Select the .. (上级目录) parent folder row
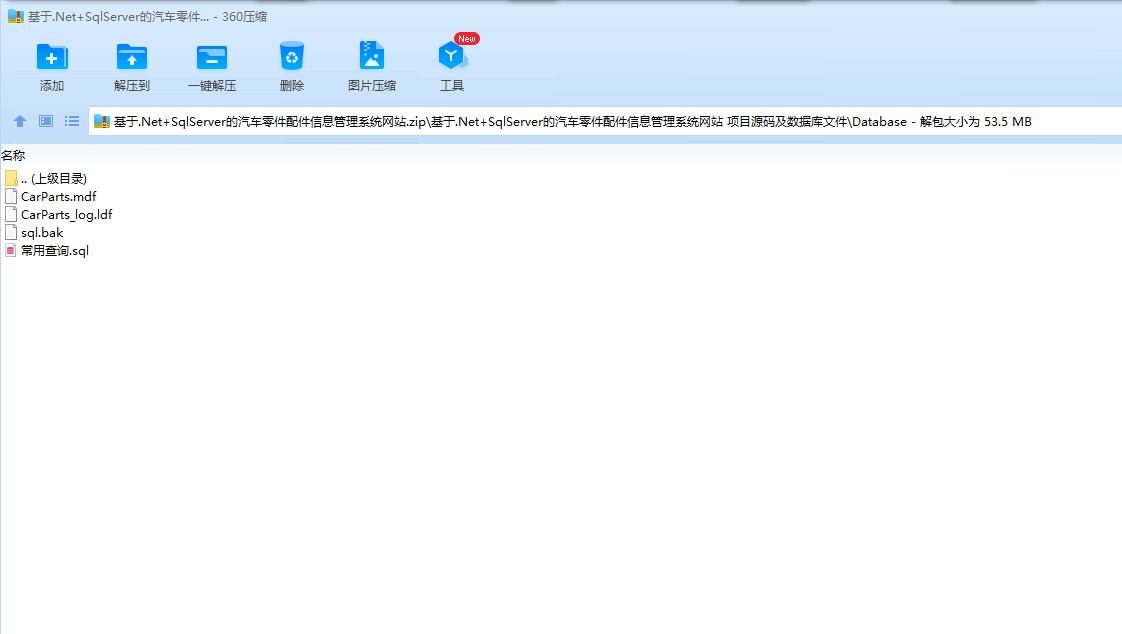The height and width of the screenshot is (634, 1122). [x=46, y=178]
